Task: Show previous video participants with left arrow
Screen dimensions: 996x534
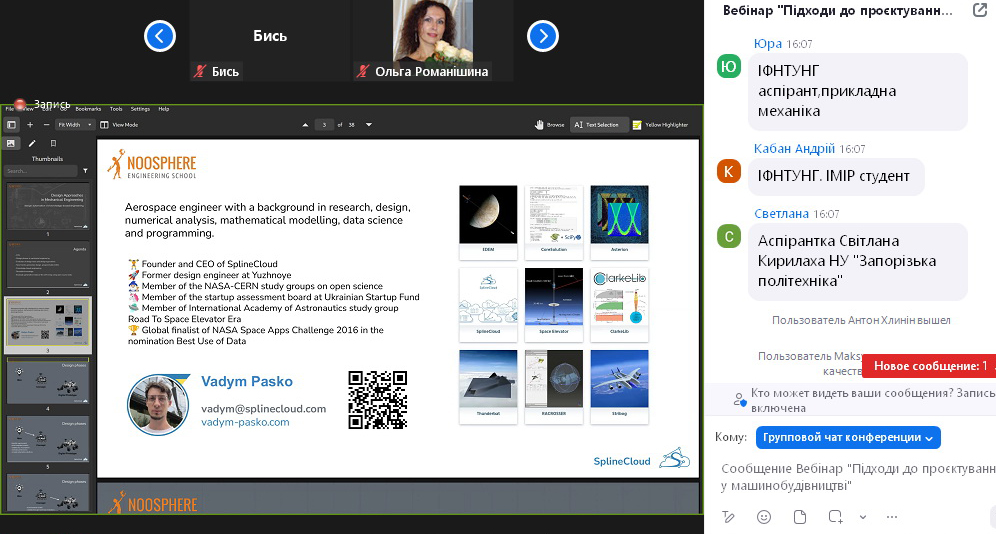Action: 160,37
